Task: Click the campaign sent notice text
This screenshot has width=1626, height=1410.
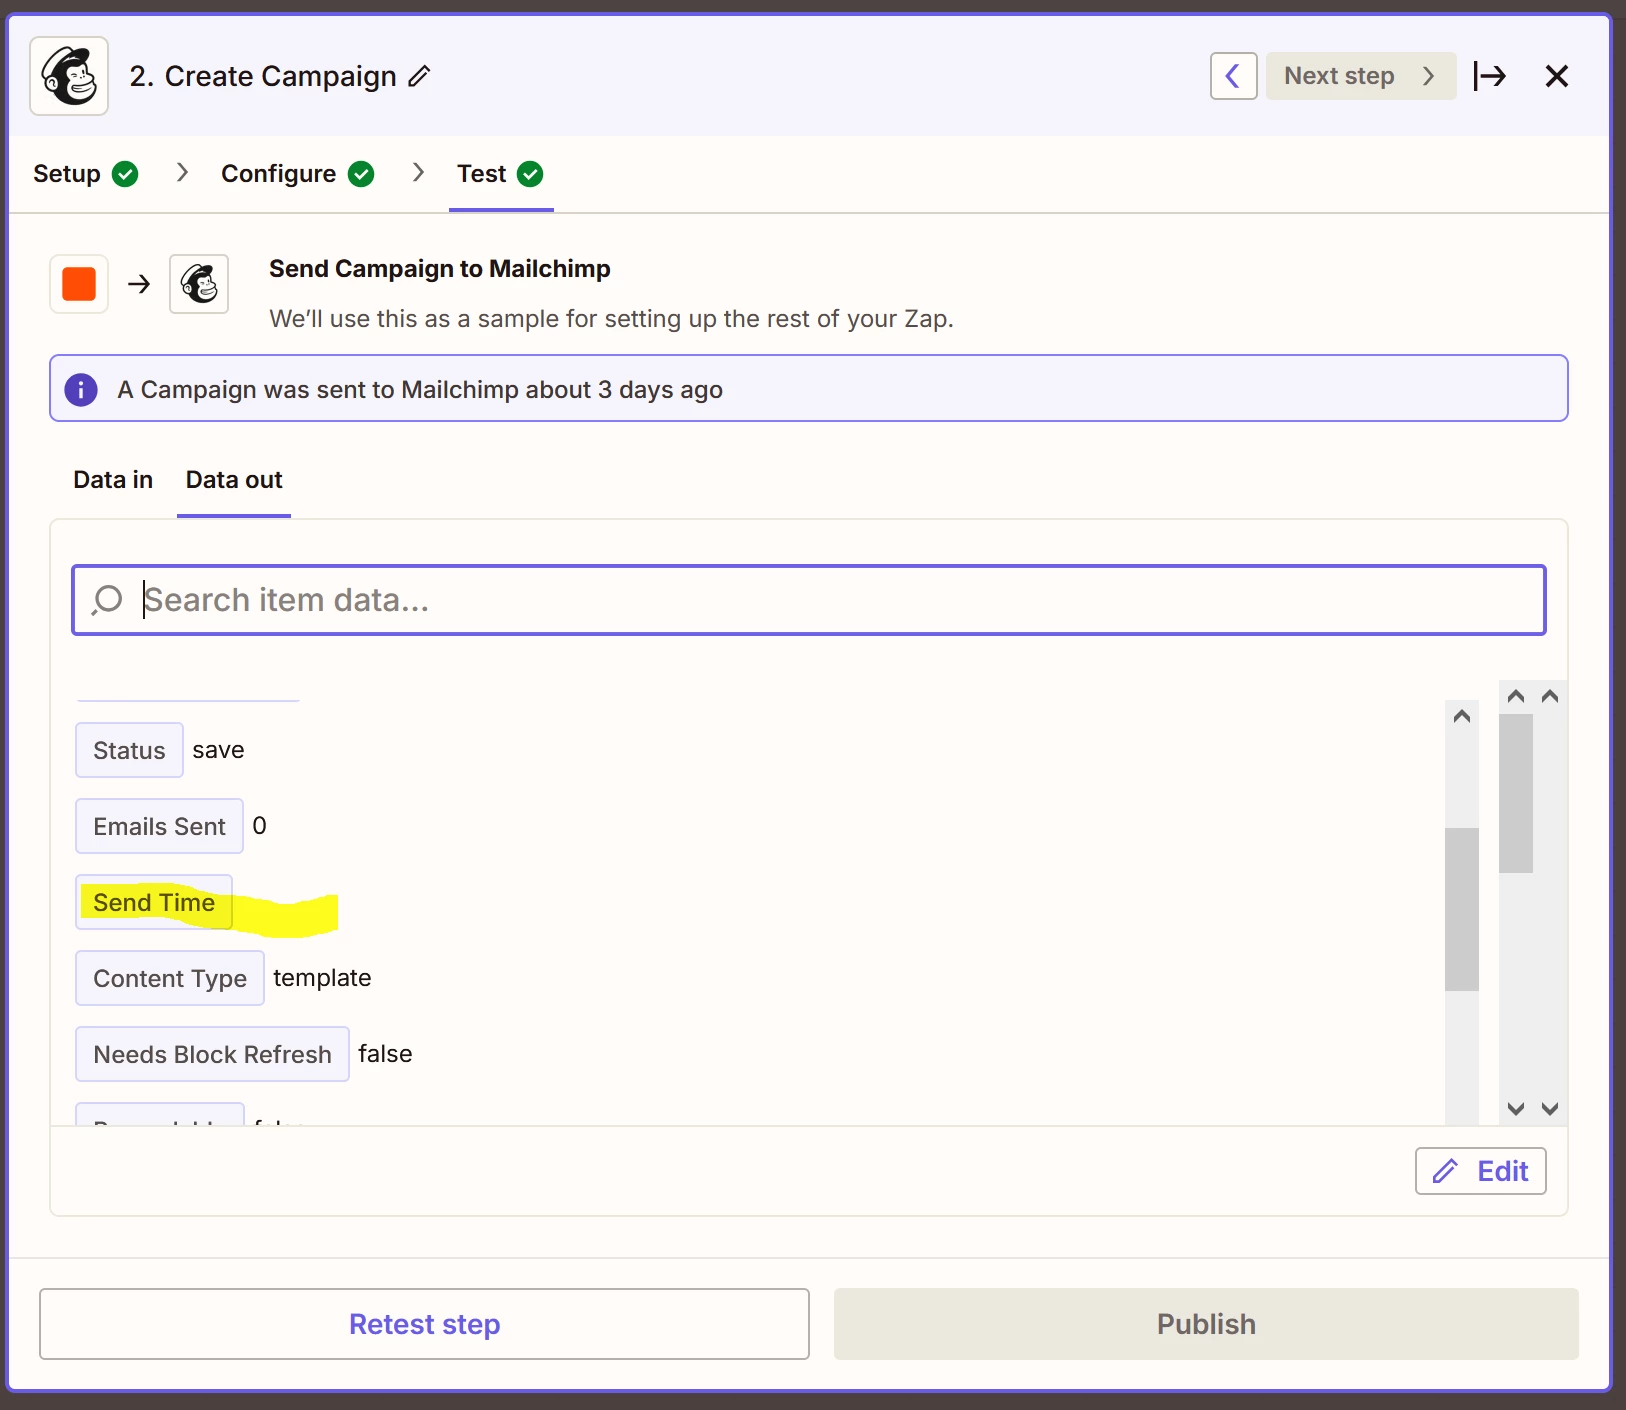Action: point(420,390)
